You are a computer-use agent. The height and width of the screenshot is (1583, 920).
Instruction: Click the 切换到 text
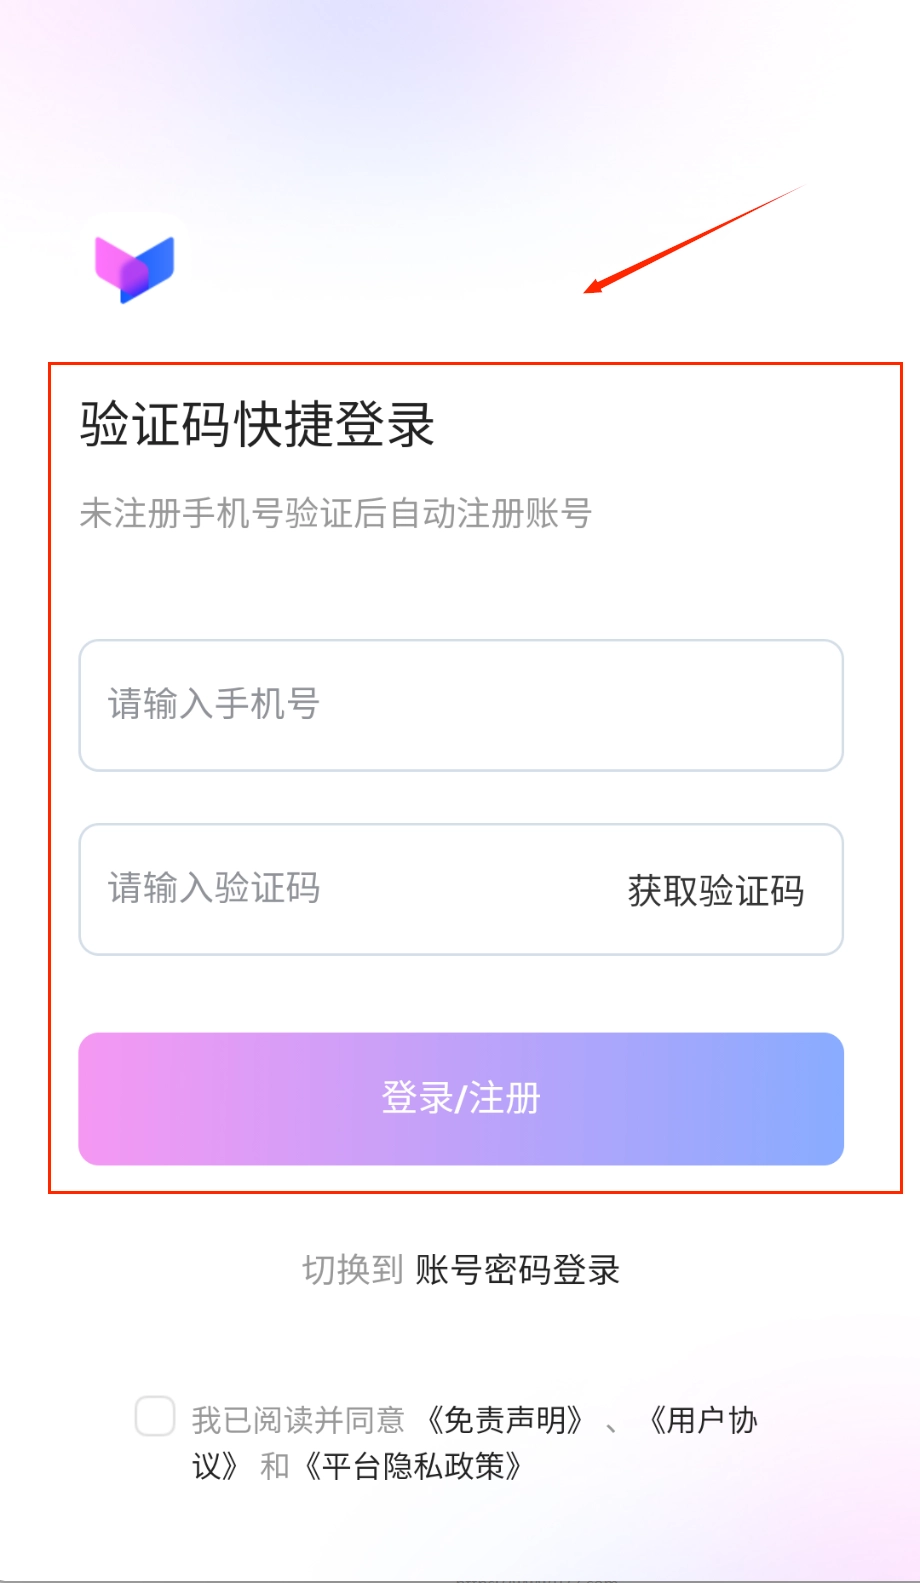352,1270
